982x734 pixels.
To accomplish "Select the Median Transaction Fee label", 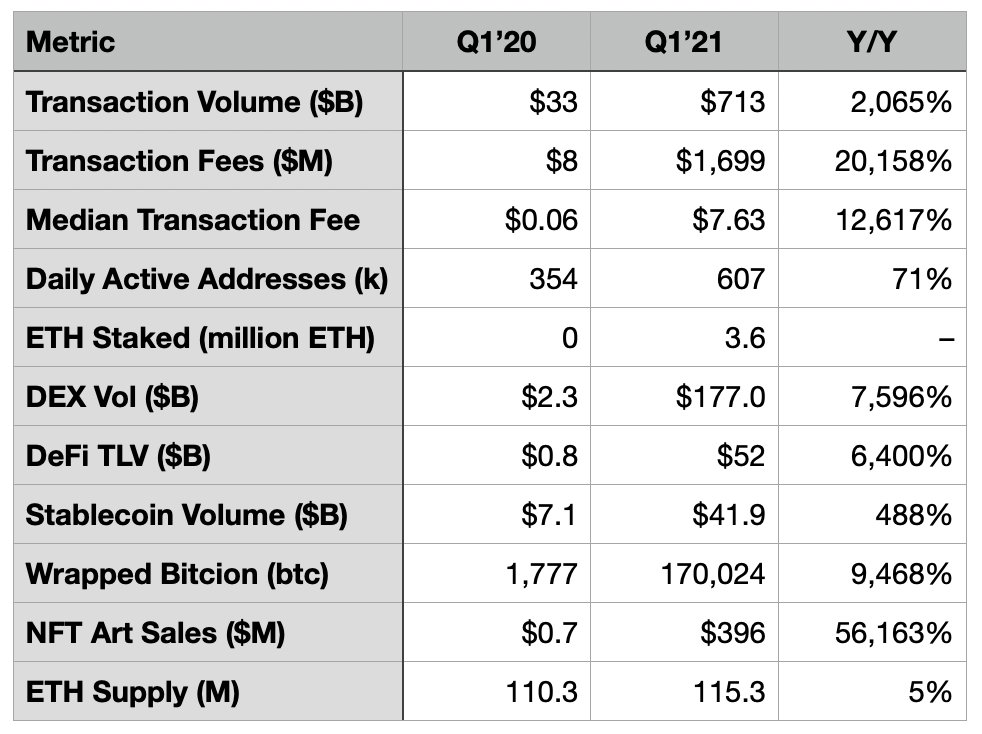I will point(193,220).
